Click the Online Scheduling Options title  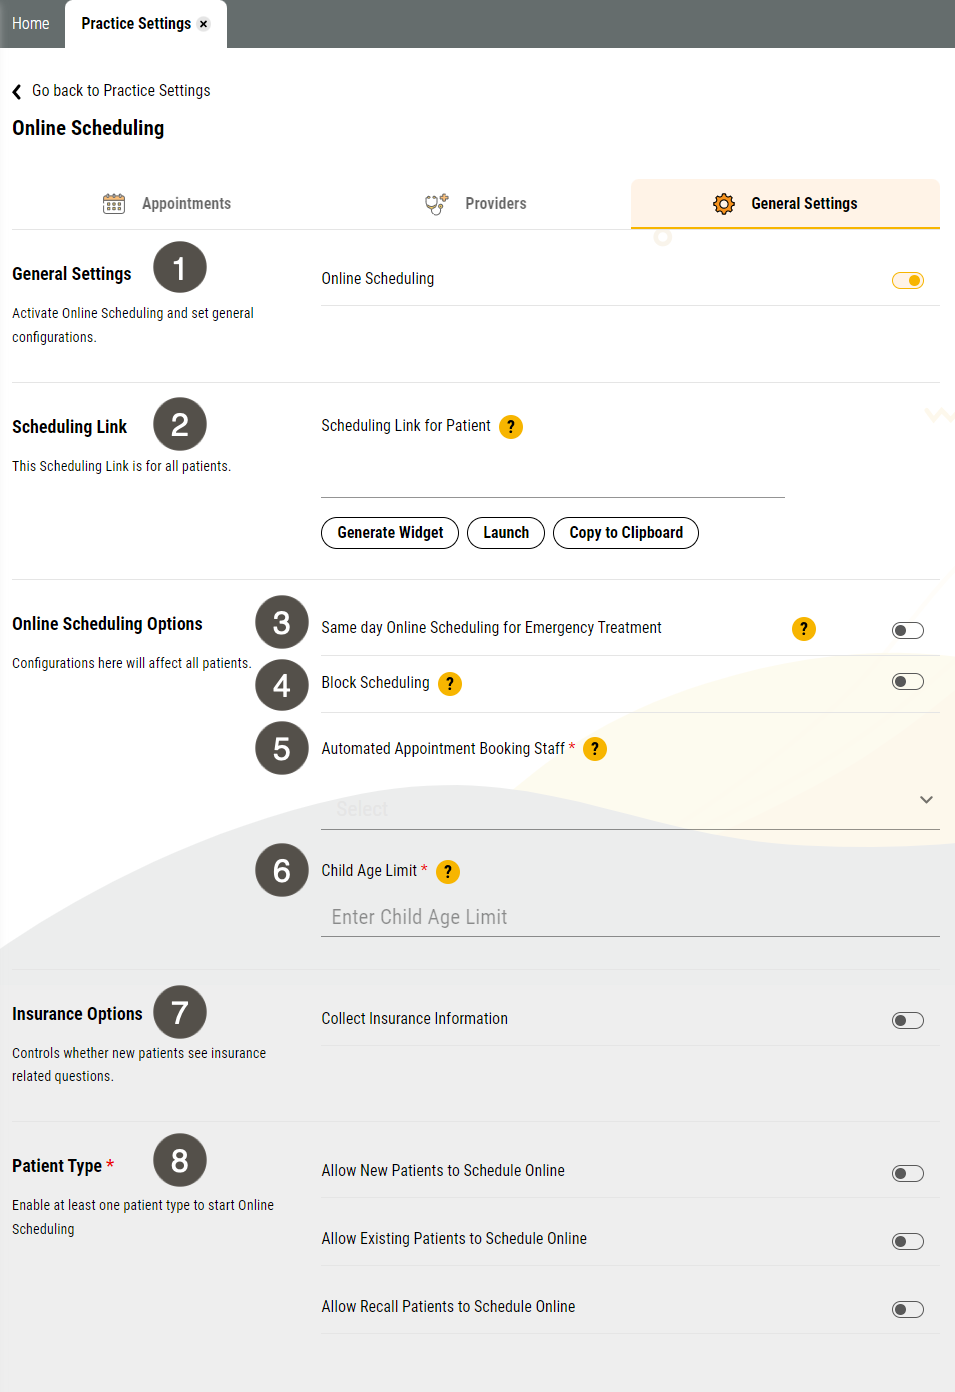click(x=107, y=624)
